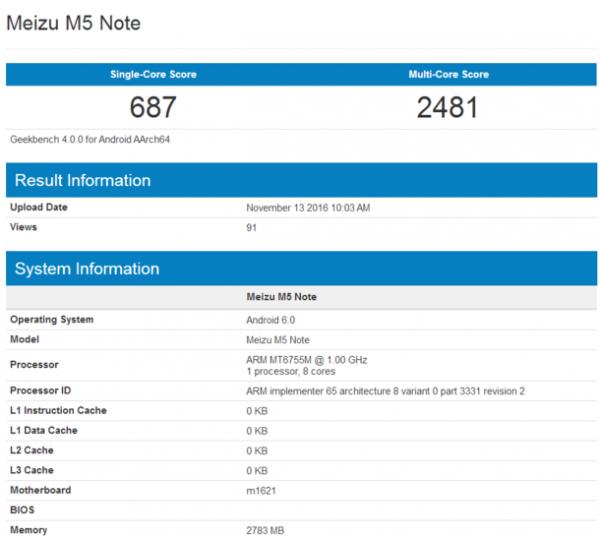The height and width of the screenshot is (538, 600).
Task: Click the L3 Cache '0 KB' value
Action: (x=257, y=471)
